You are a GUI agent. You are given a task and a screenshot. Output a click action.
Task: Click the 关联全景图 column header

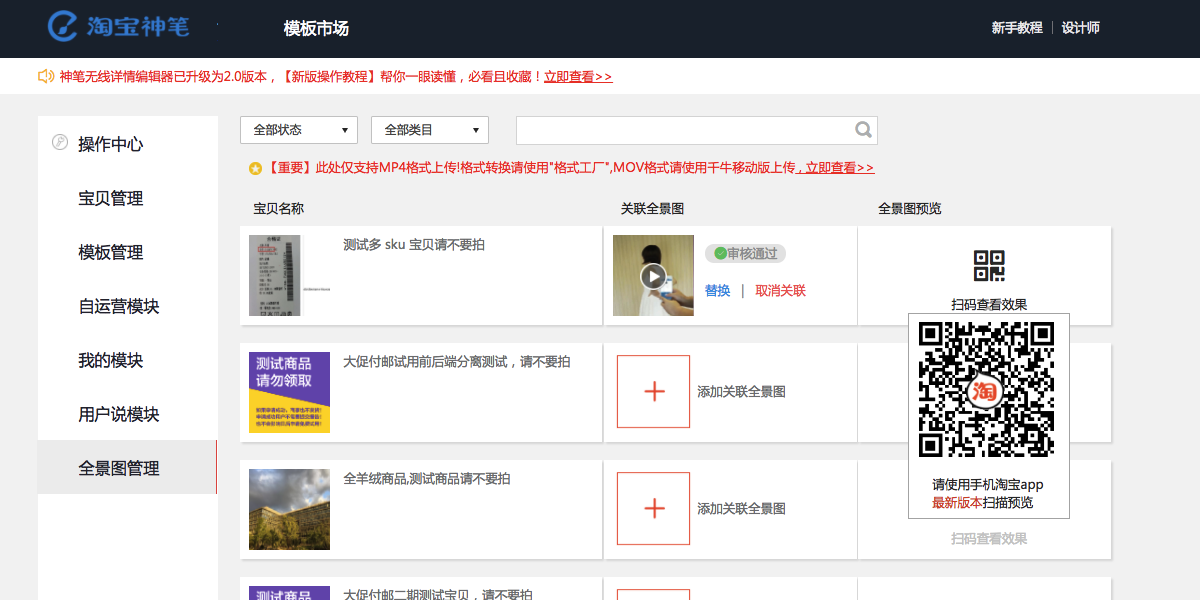pos(652,208)
